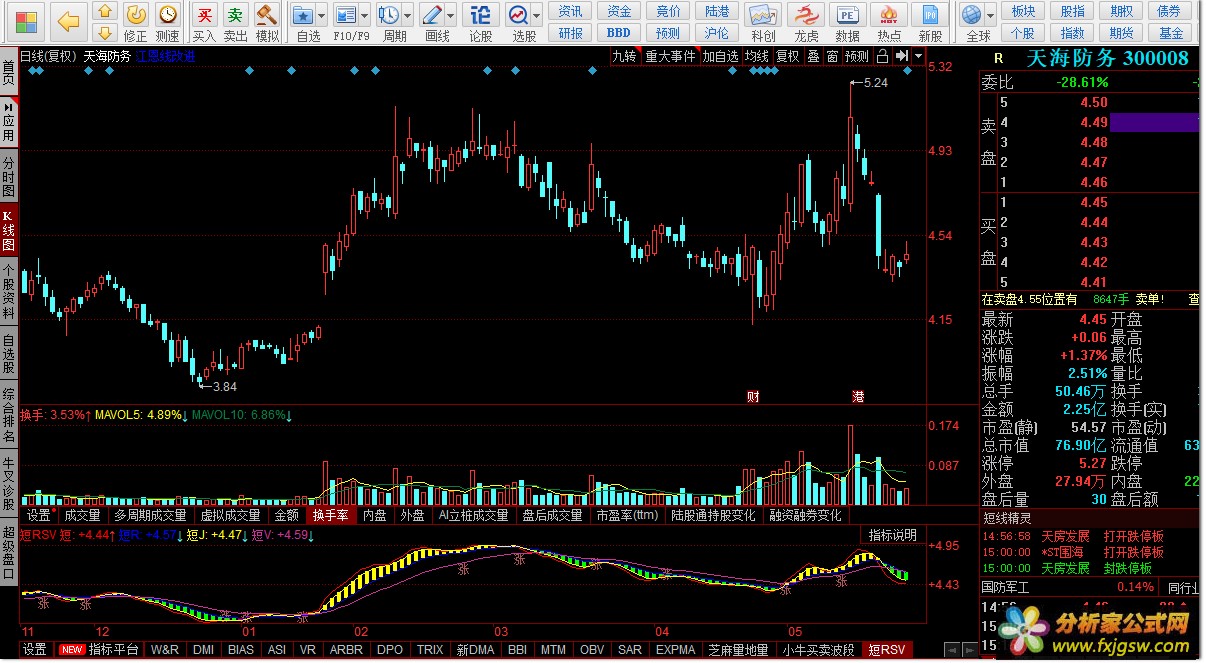Click the 3.84 low price label
The width and height of the screenshot is (1206, 663).
pos(224,386)
